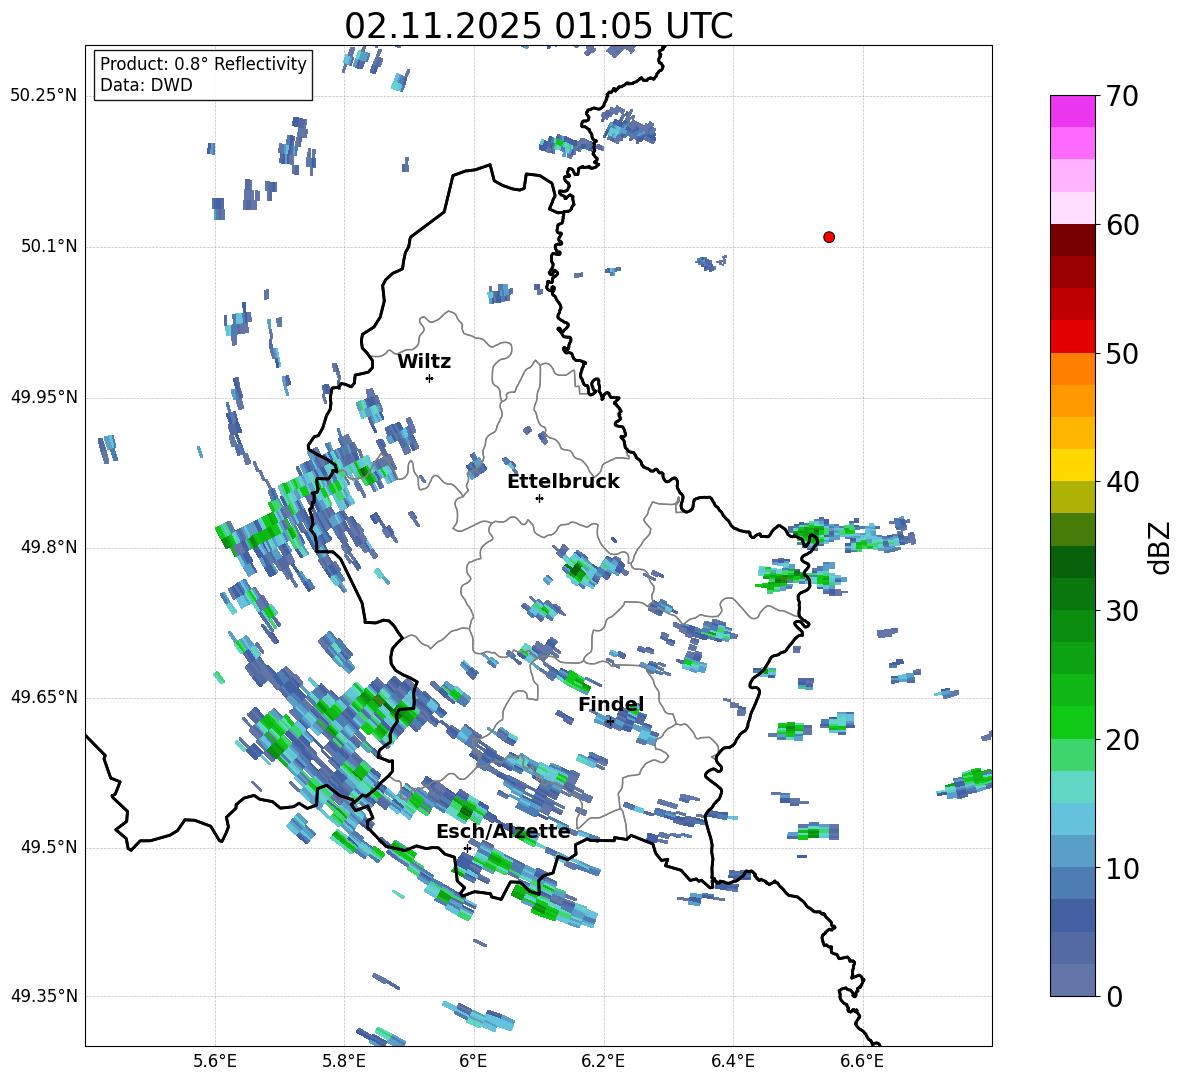1184x1081 pixels.
Task: Click the colorbar tick label 60
Action: click(x=1123, y=225)
